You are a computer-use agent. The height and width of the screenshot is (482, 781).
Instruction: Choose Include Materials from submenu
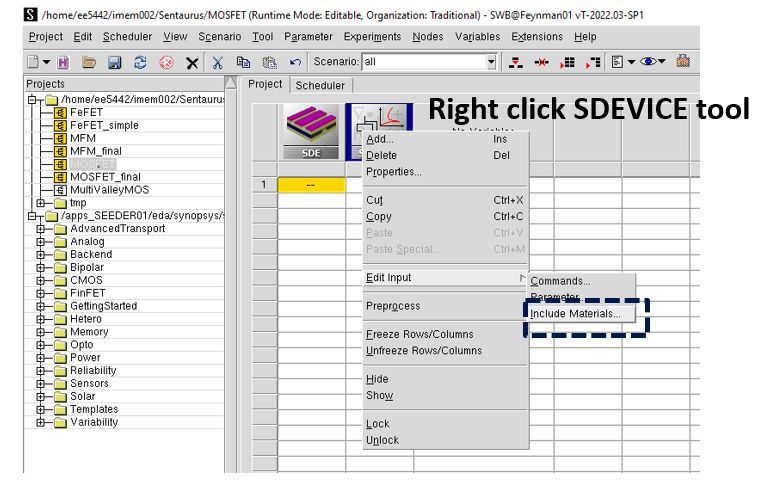click(x=575, y=314)
